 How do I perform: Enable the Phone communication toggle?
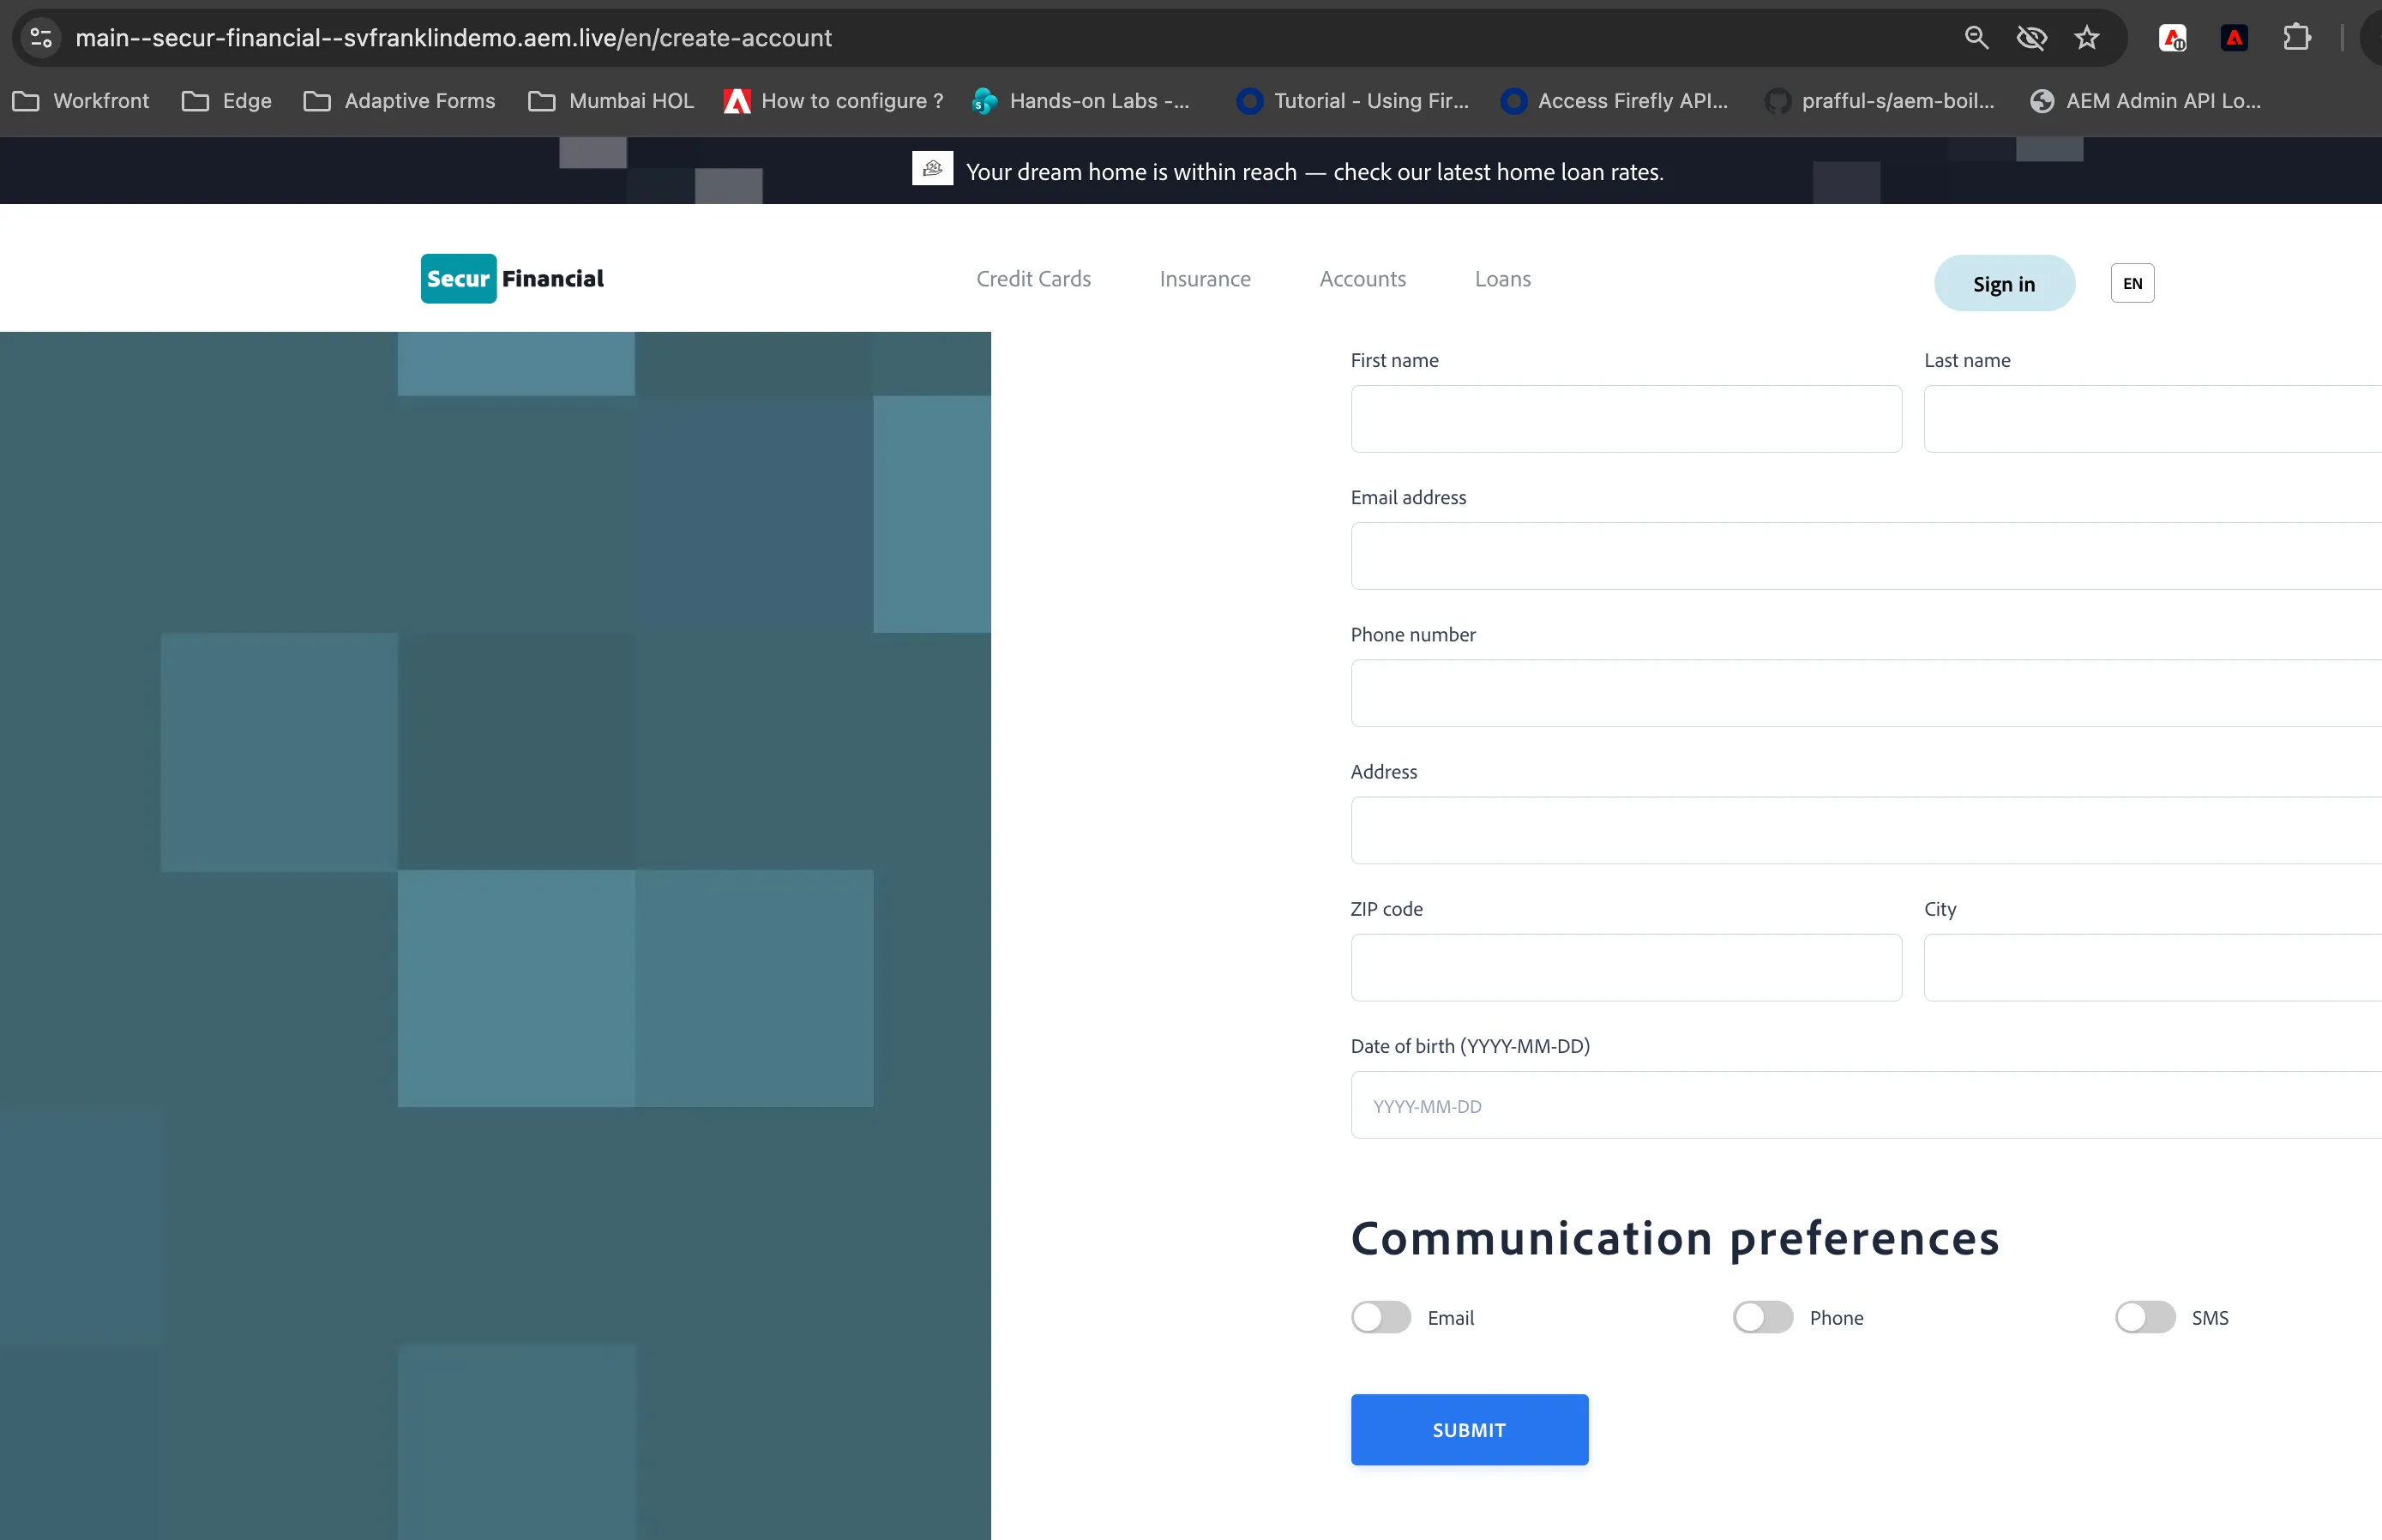1763,1317
